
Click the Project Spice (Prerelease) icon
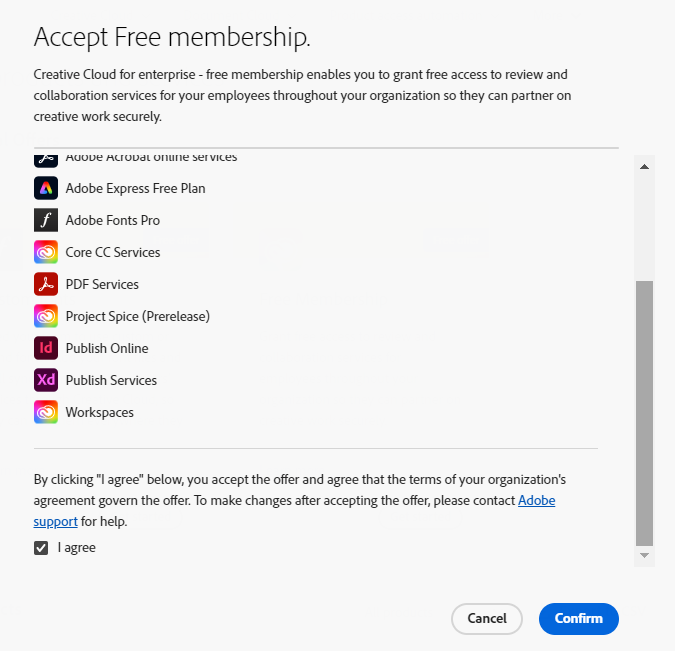click(x=46, y=316)
